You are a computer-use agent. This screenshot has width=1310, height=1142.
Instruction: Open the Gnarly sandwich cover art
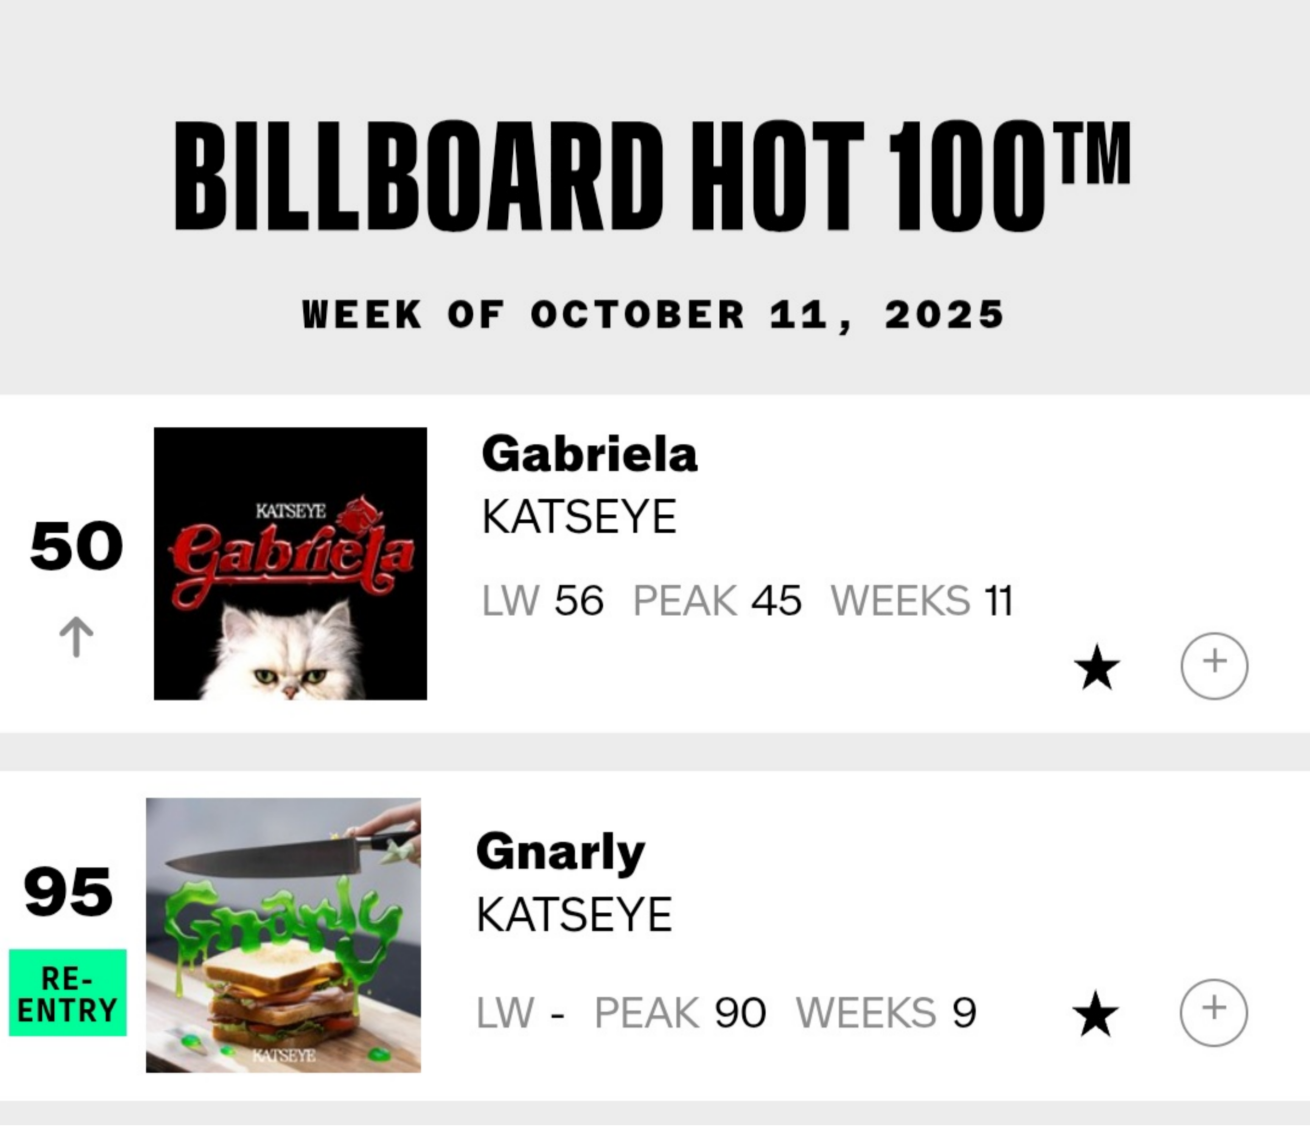pyautogui.click(x=283, y=935)
